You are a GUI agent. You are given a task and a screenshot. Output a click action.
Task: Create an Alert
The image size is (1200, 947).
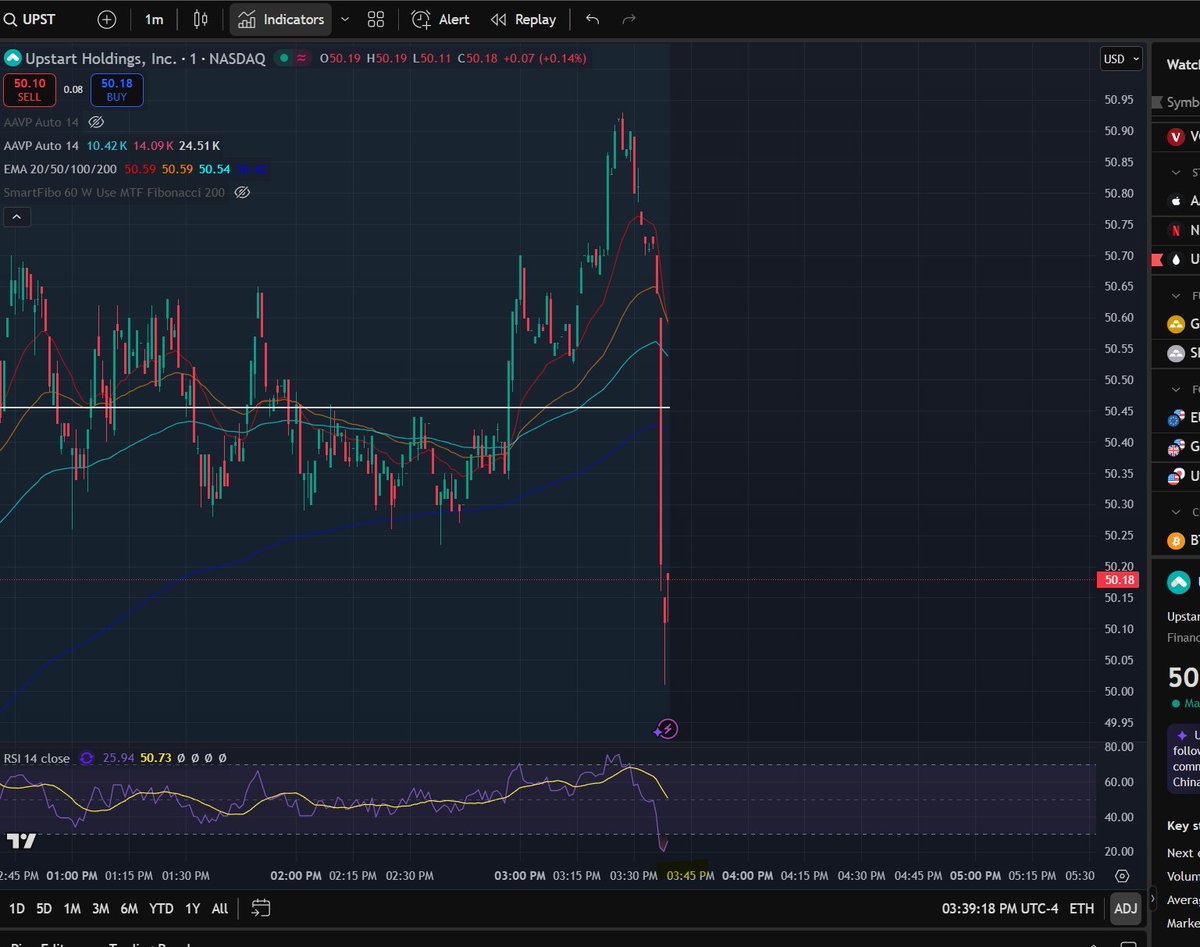click(x=440, y=19)
